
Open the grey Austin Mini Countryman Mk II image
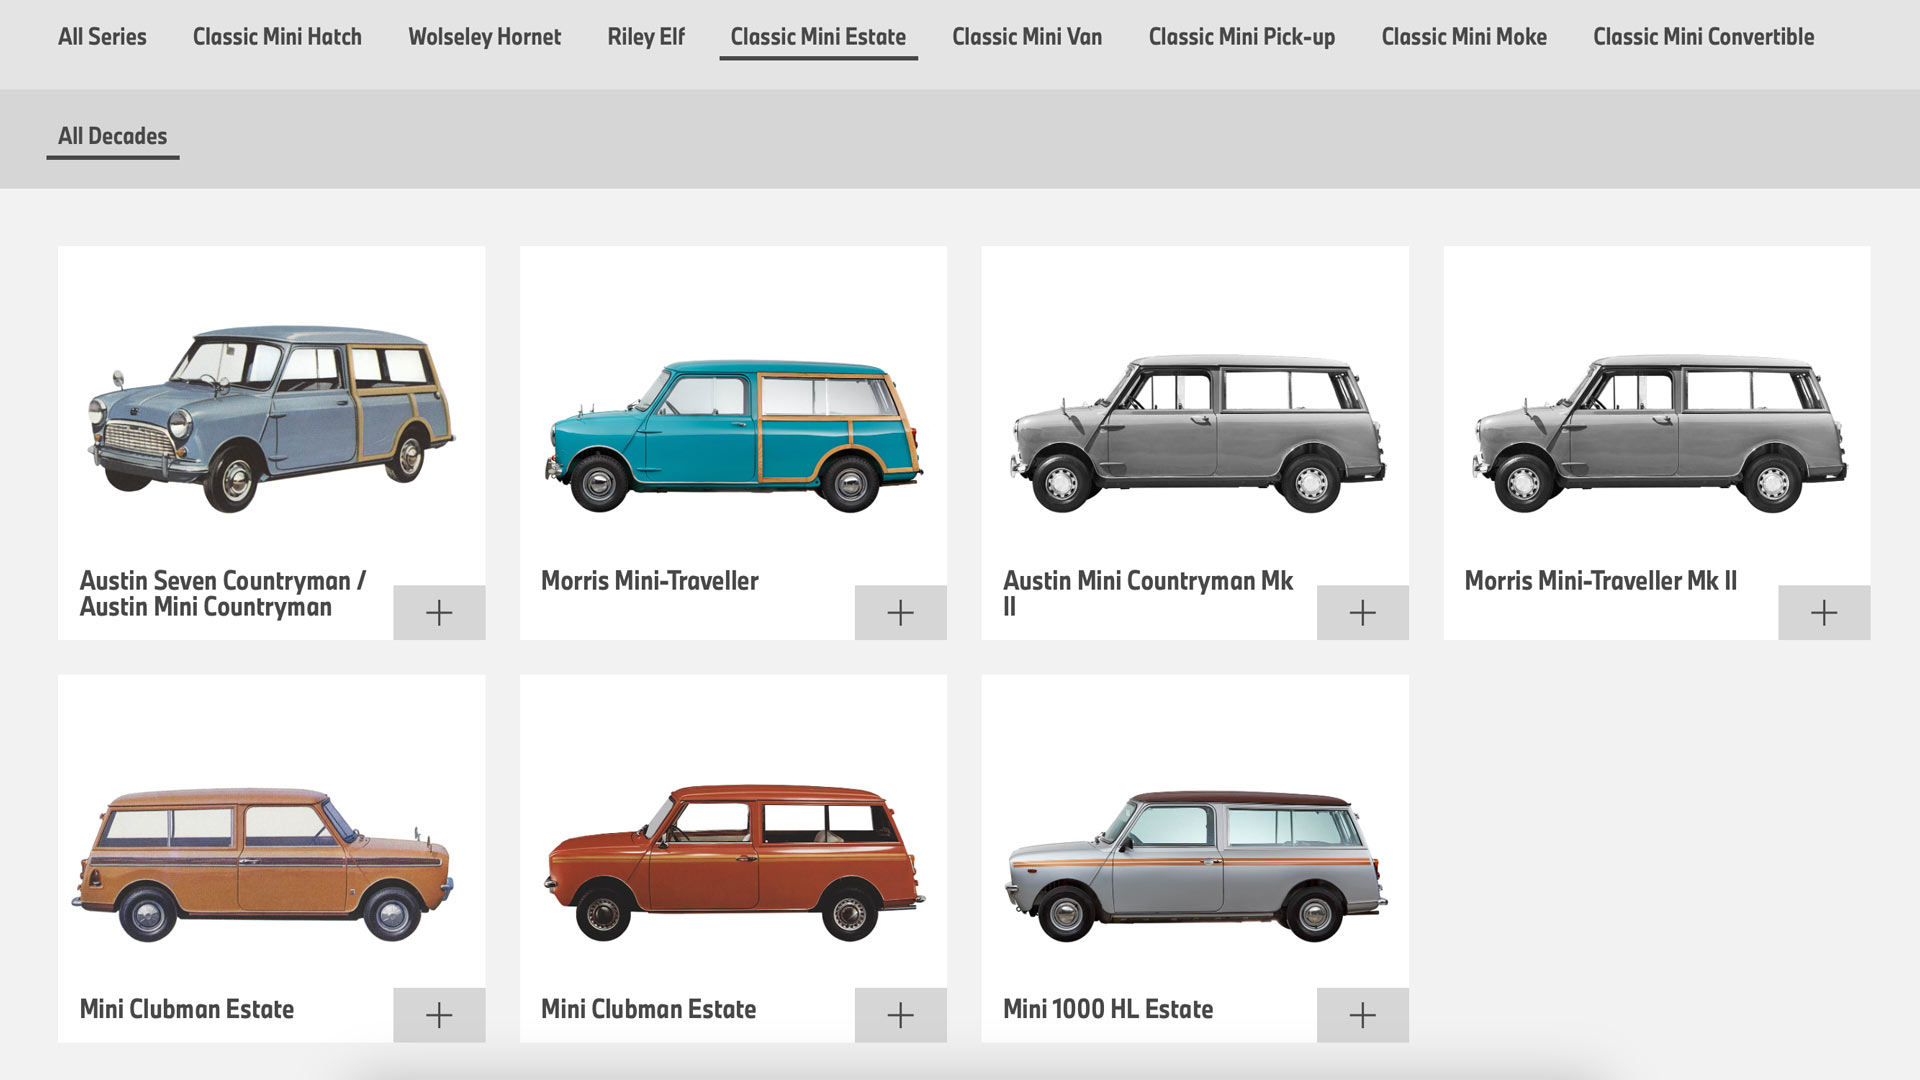[1196, 433]
